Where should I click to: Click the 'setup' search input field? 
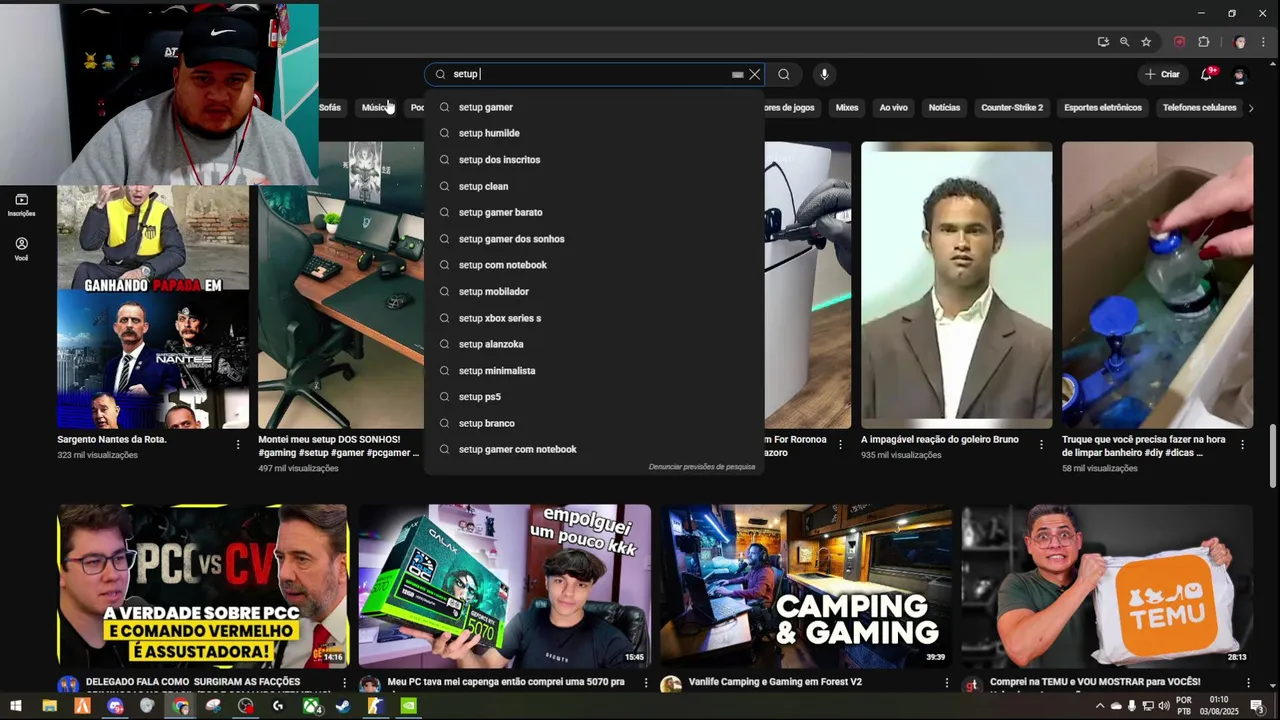pos(590,74)
